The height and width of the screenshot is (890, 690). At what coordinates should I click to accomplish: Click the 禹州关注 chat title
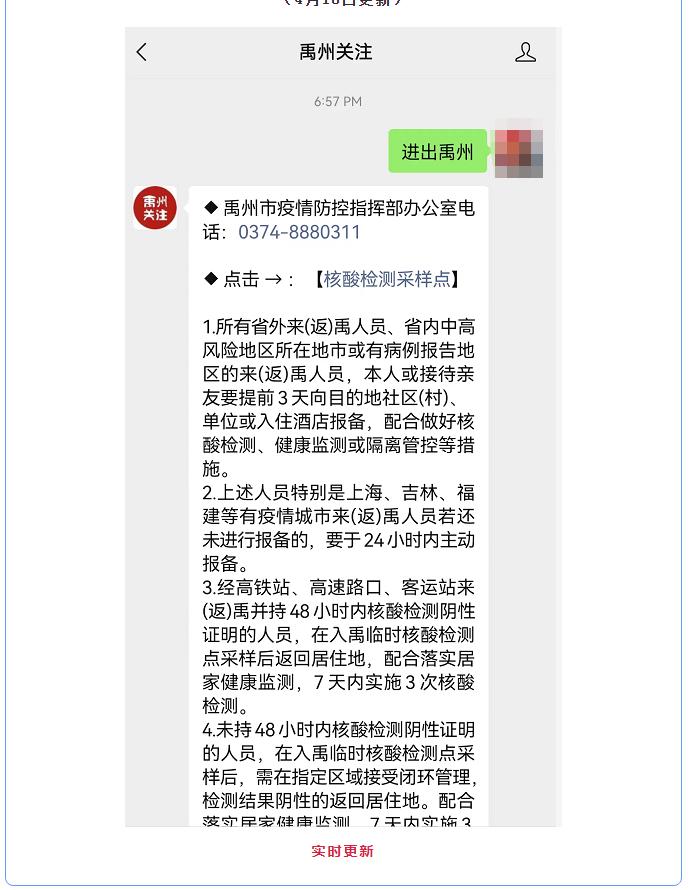click(336, 52)
